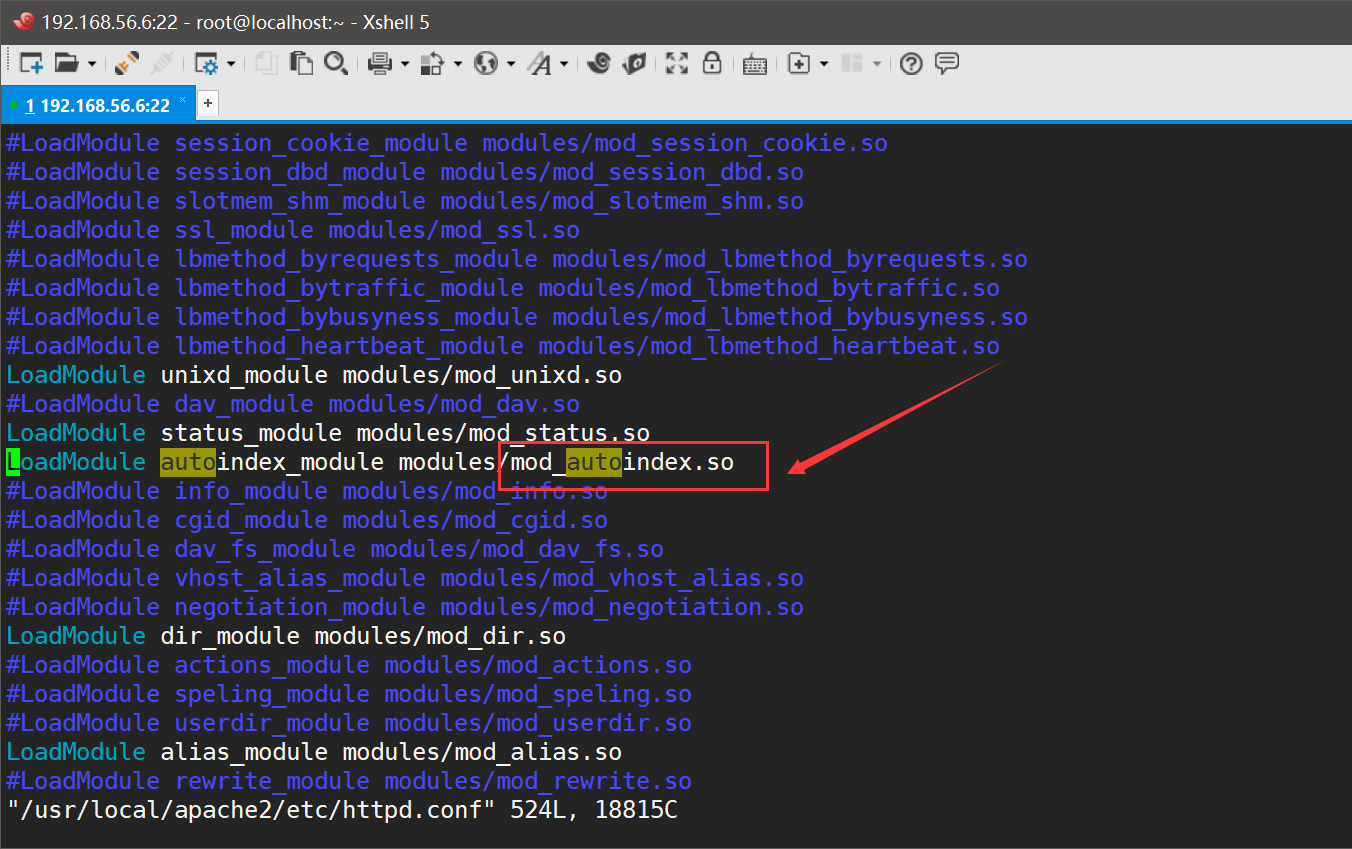Click the userdir_module line
The image size is (1352, 849).
point(349,723)
